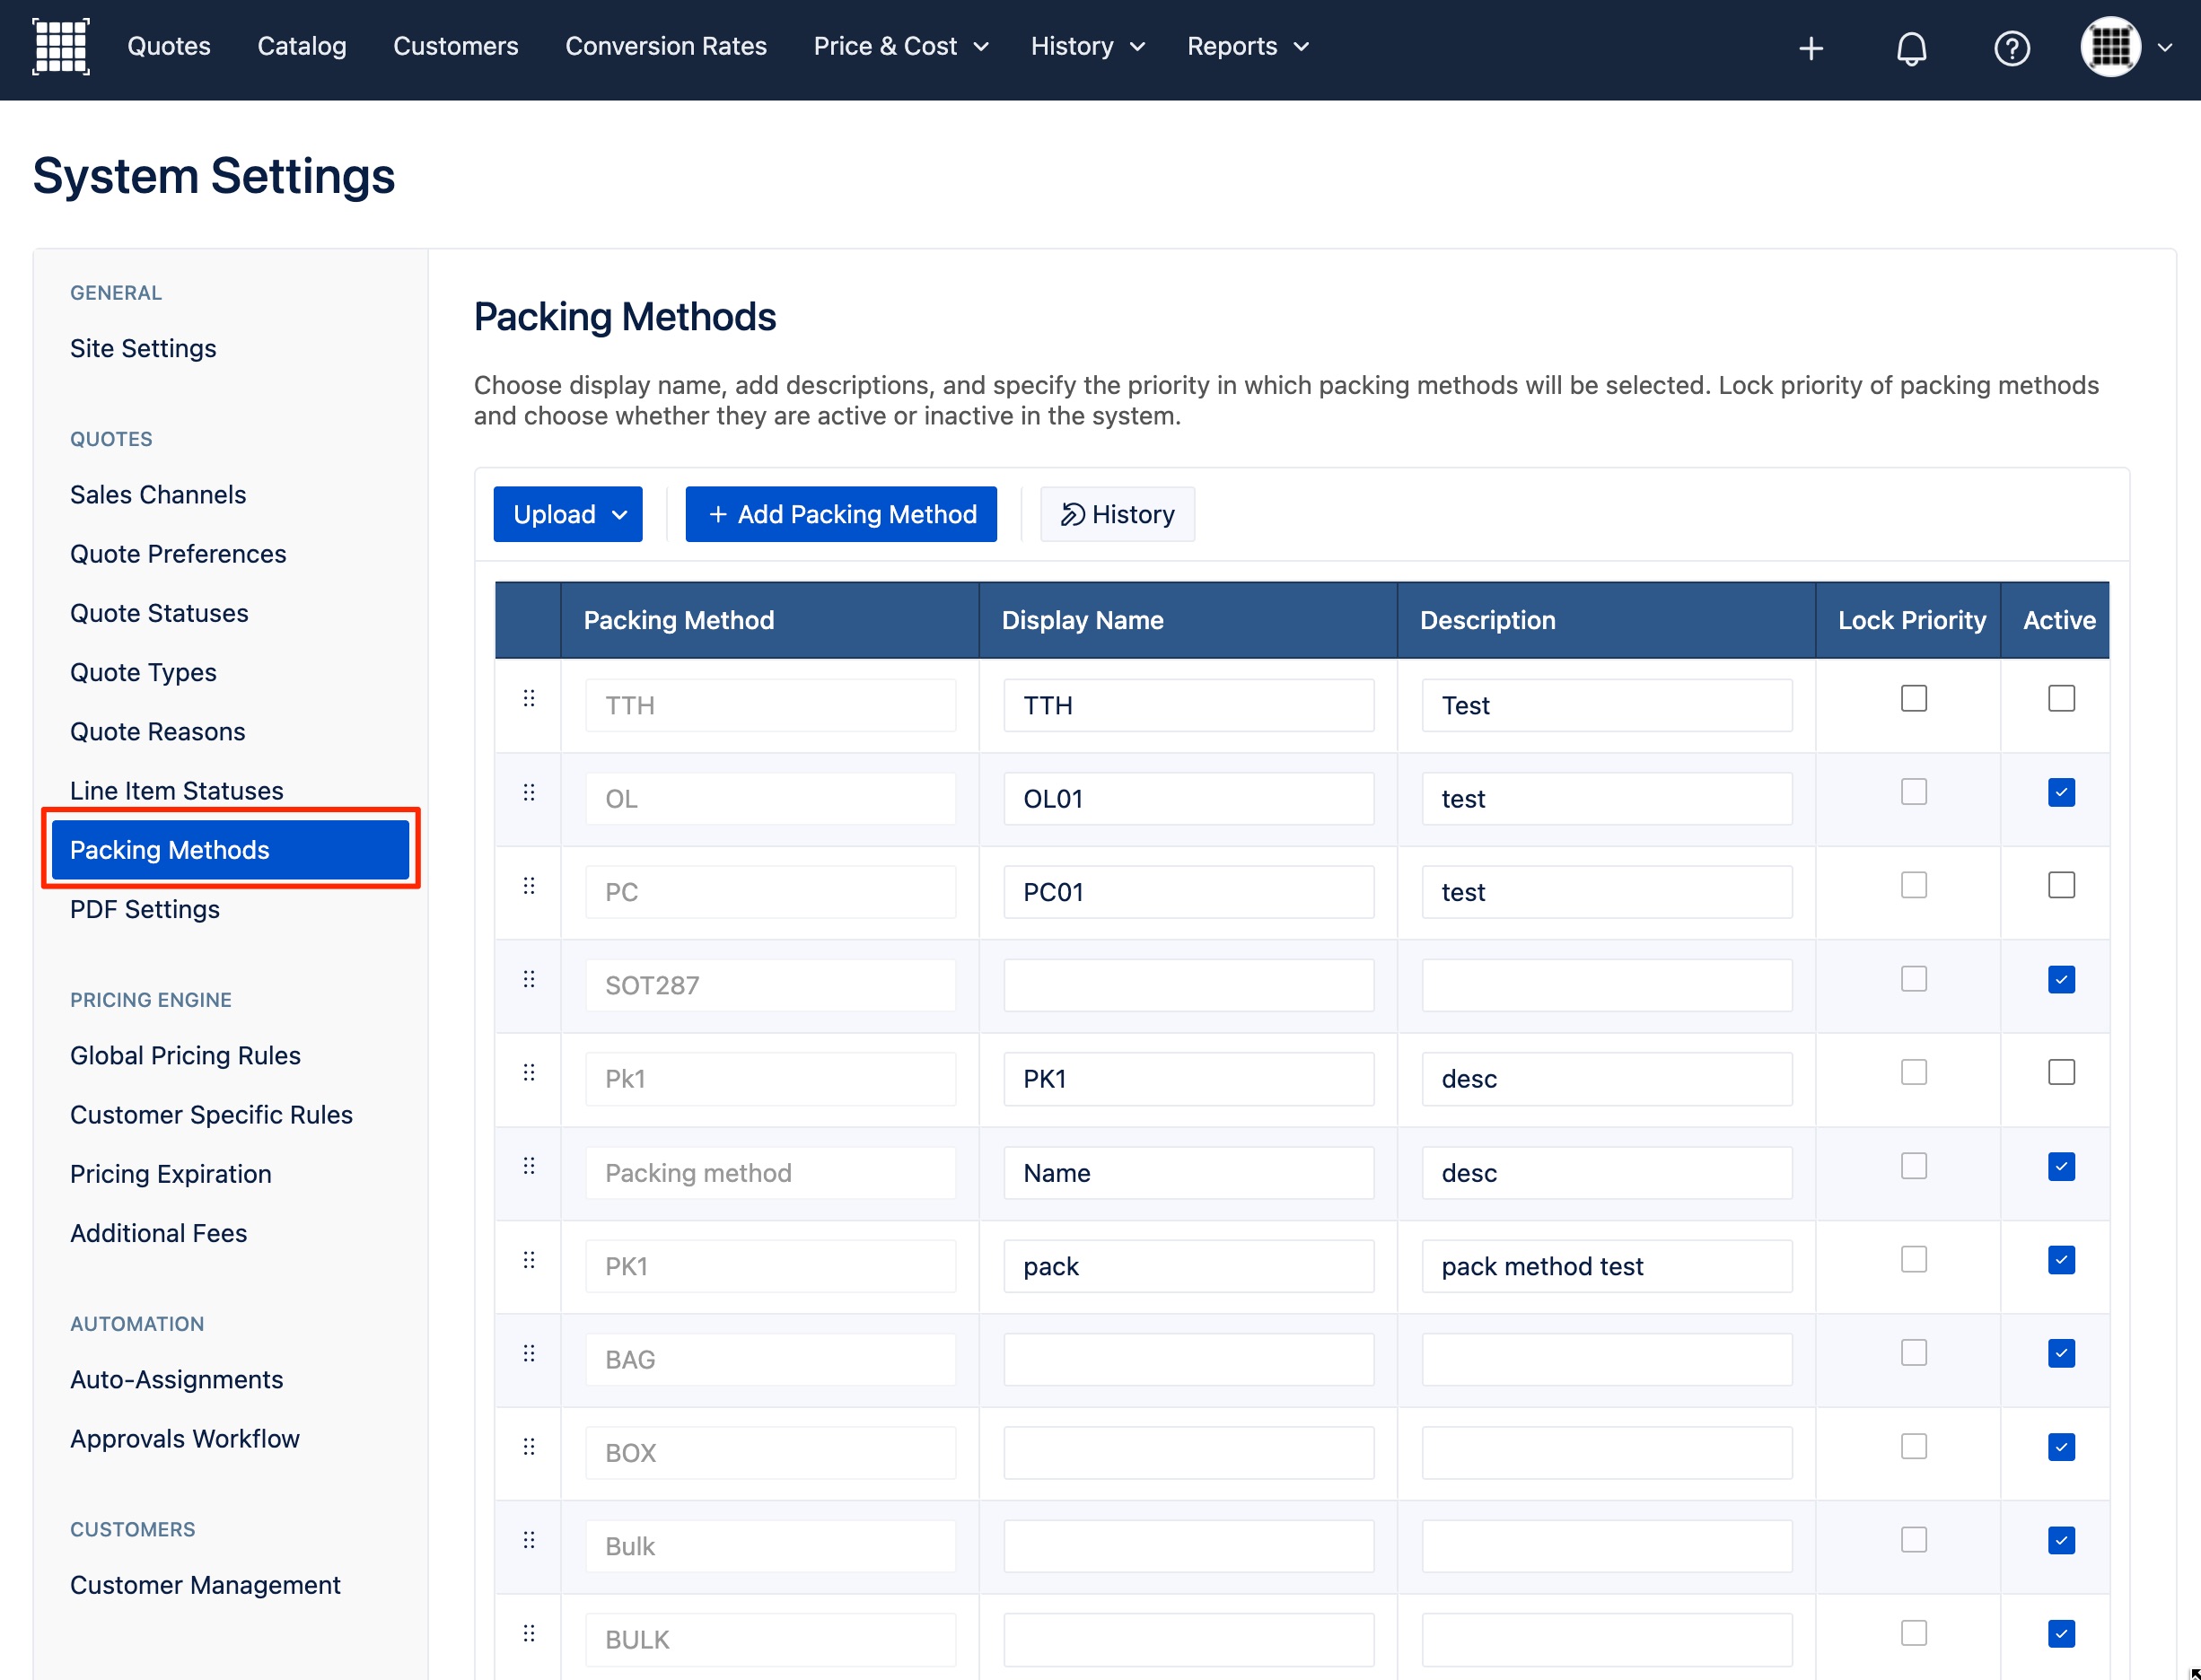Open Customers in top navigation
Viewport: 2201px width, 1680px height.
[x=456, y=46]
